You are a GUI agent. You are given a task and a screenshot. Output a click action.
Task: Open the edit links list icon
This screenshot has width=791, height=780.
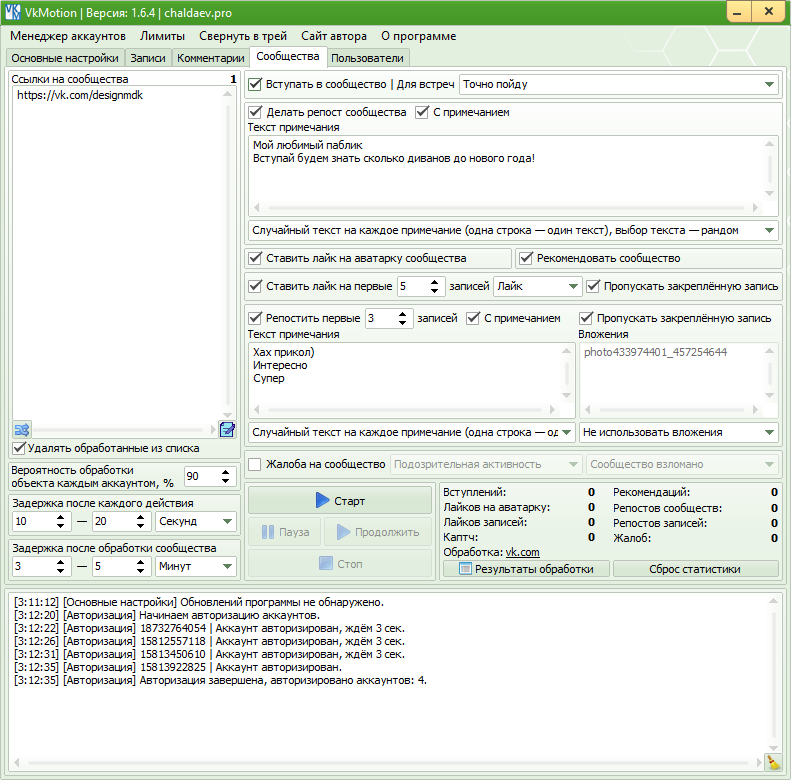click(227, 429)
